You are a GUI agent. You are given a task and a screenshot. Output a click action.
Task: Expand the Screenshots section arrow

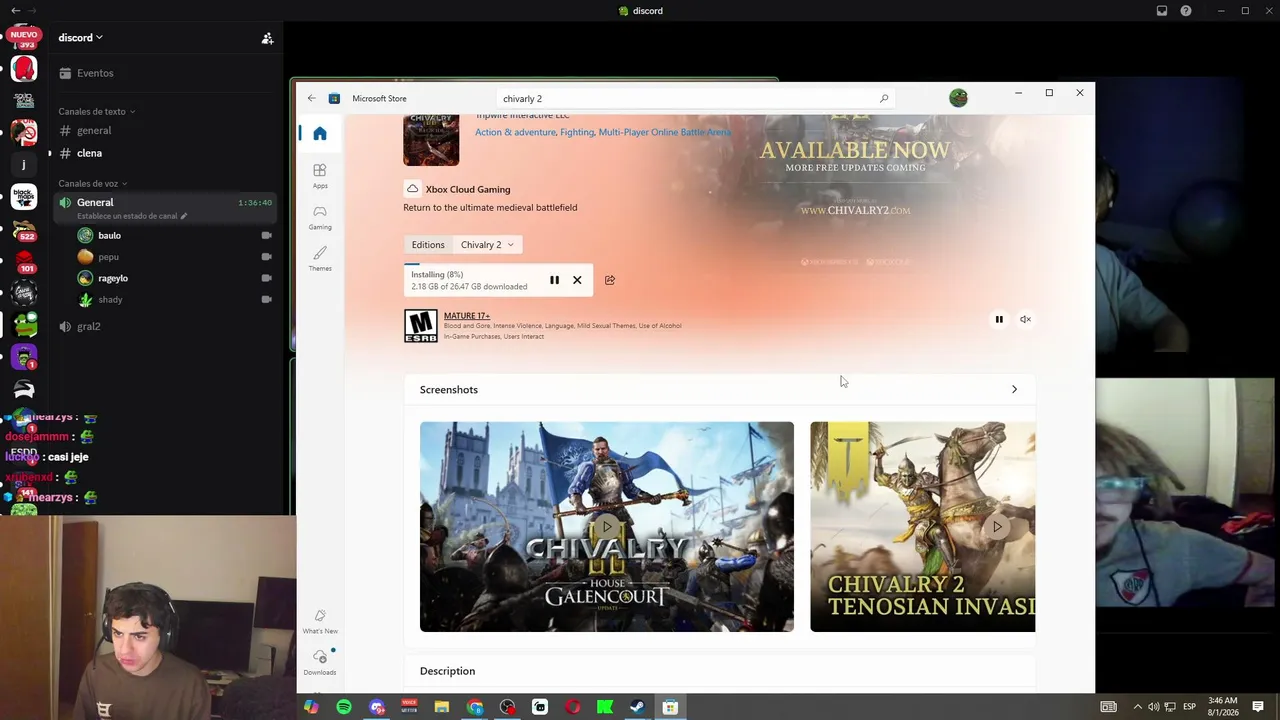[1014, 389]
